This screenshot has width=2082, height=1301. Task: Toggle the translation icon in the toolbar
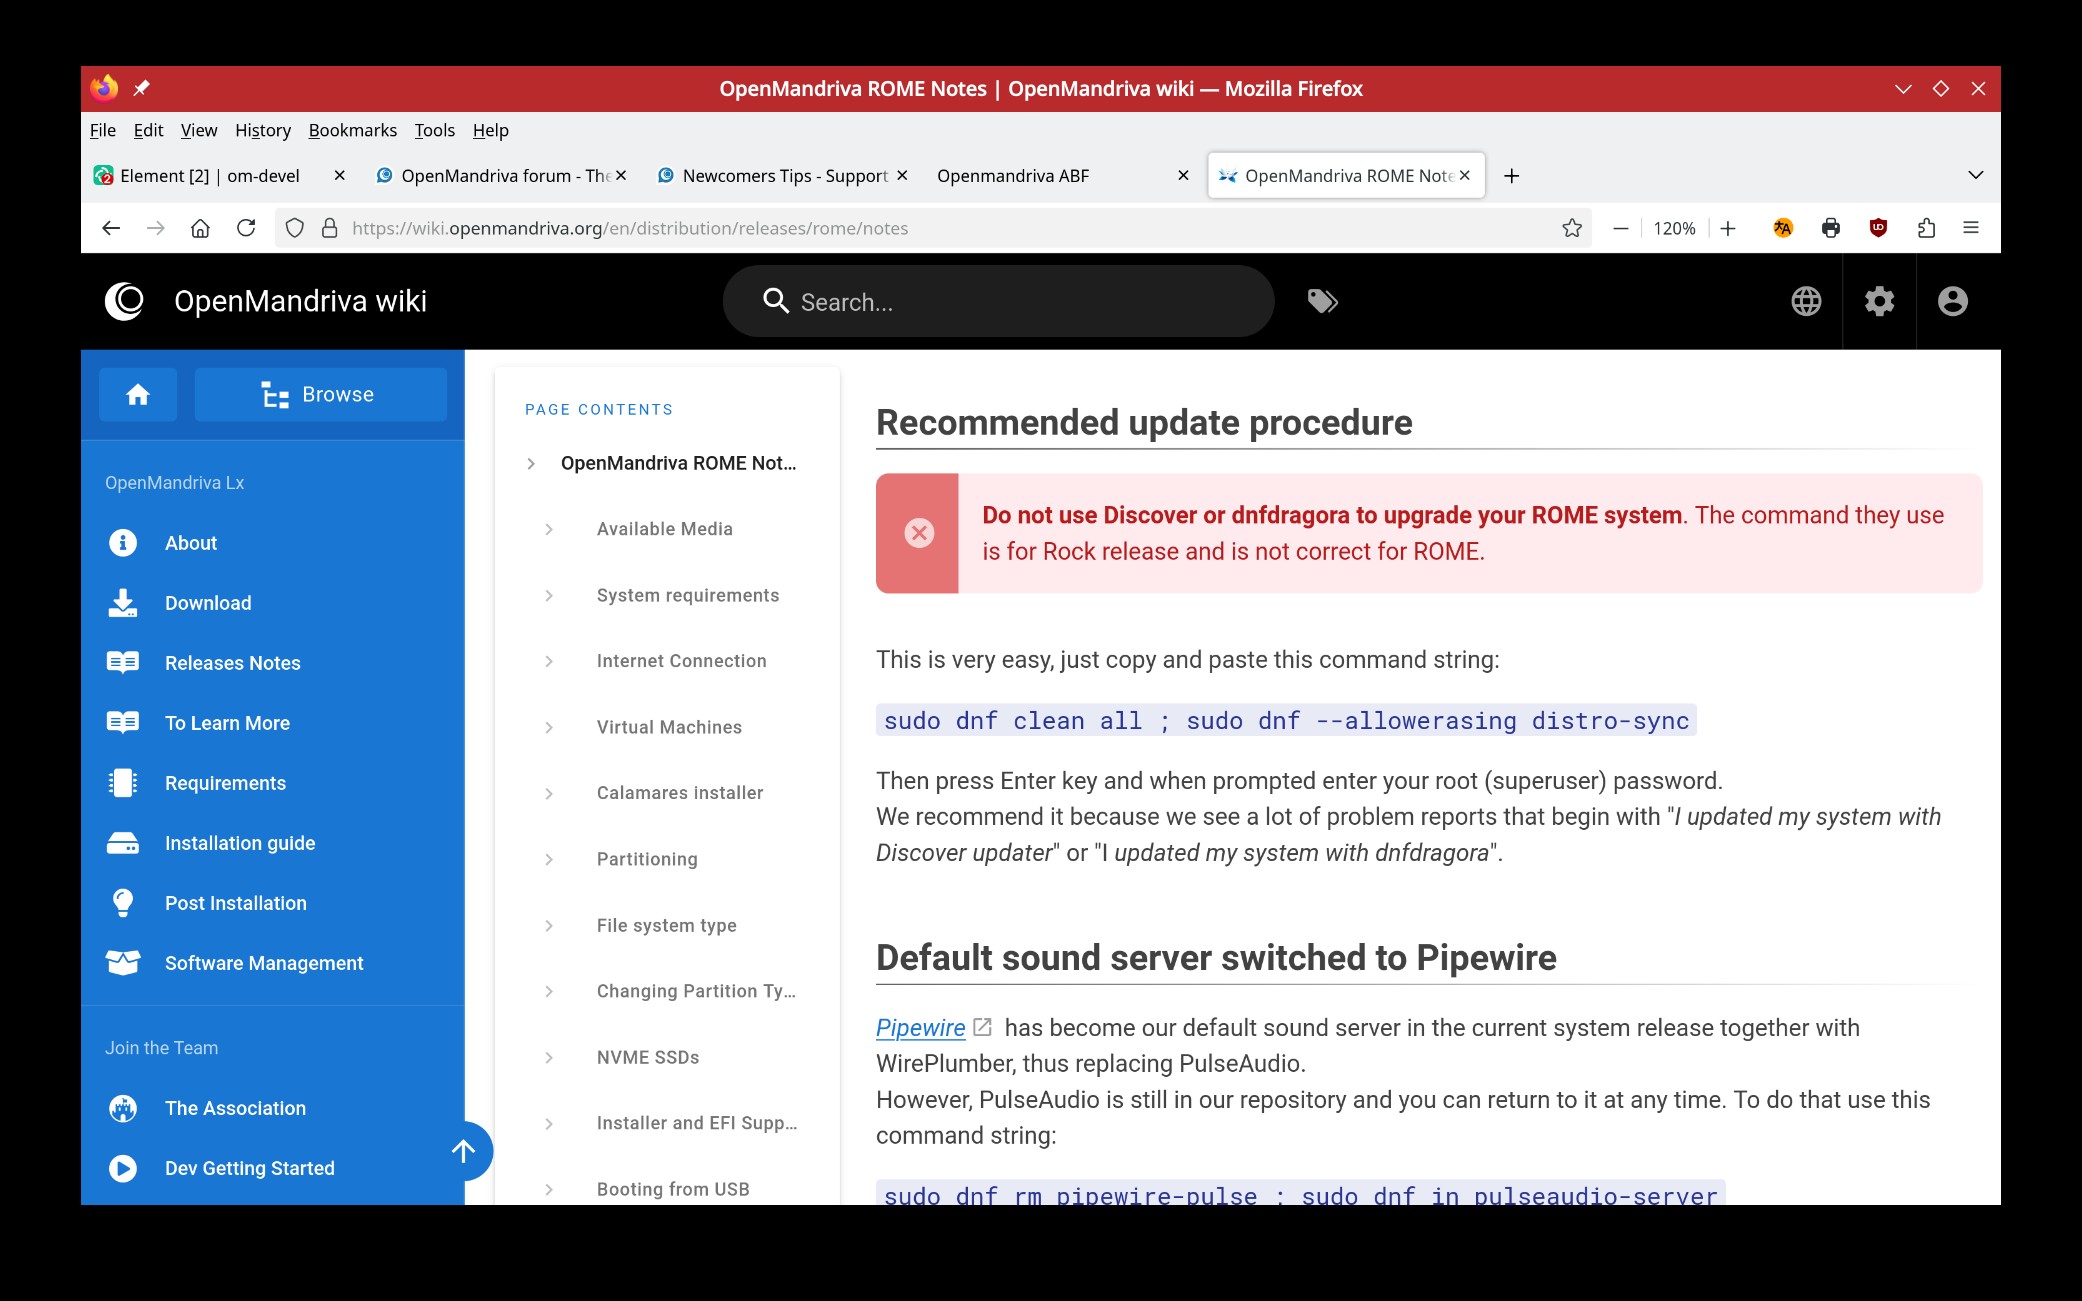(1783, 228)
